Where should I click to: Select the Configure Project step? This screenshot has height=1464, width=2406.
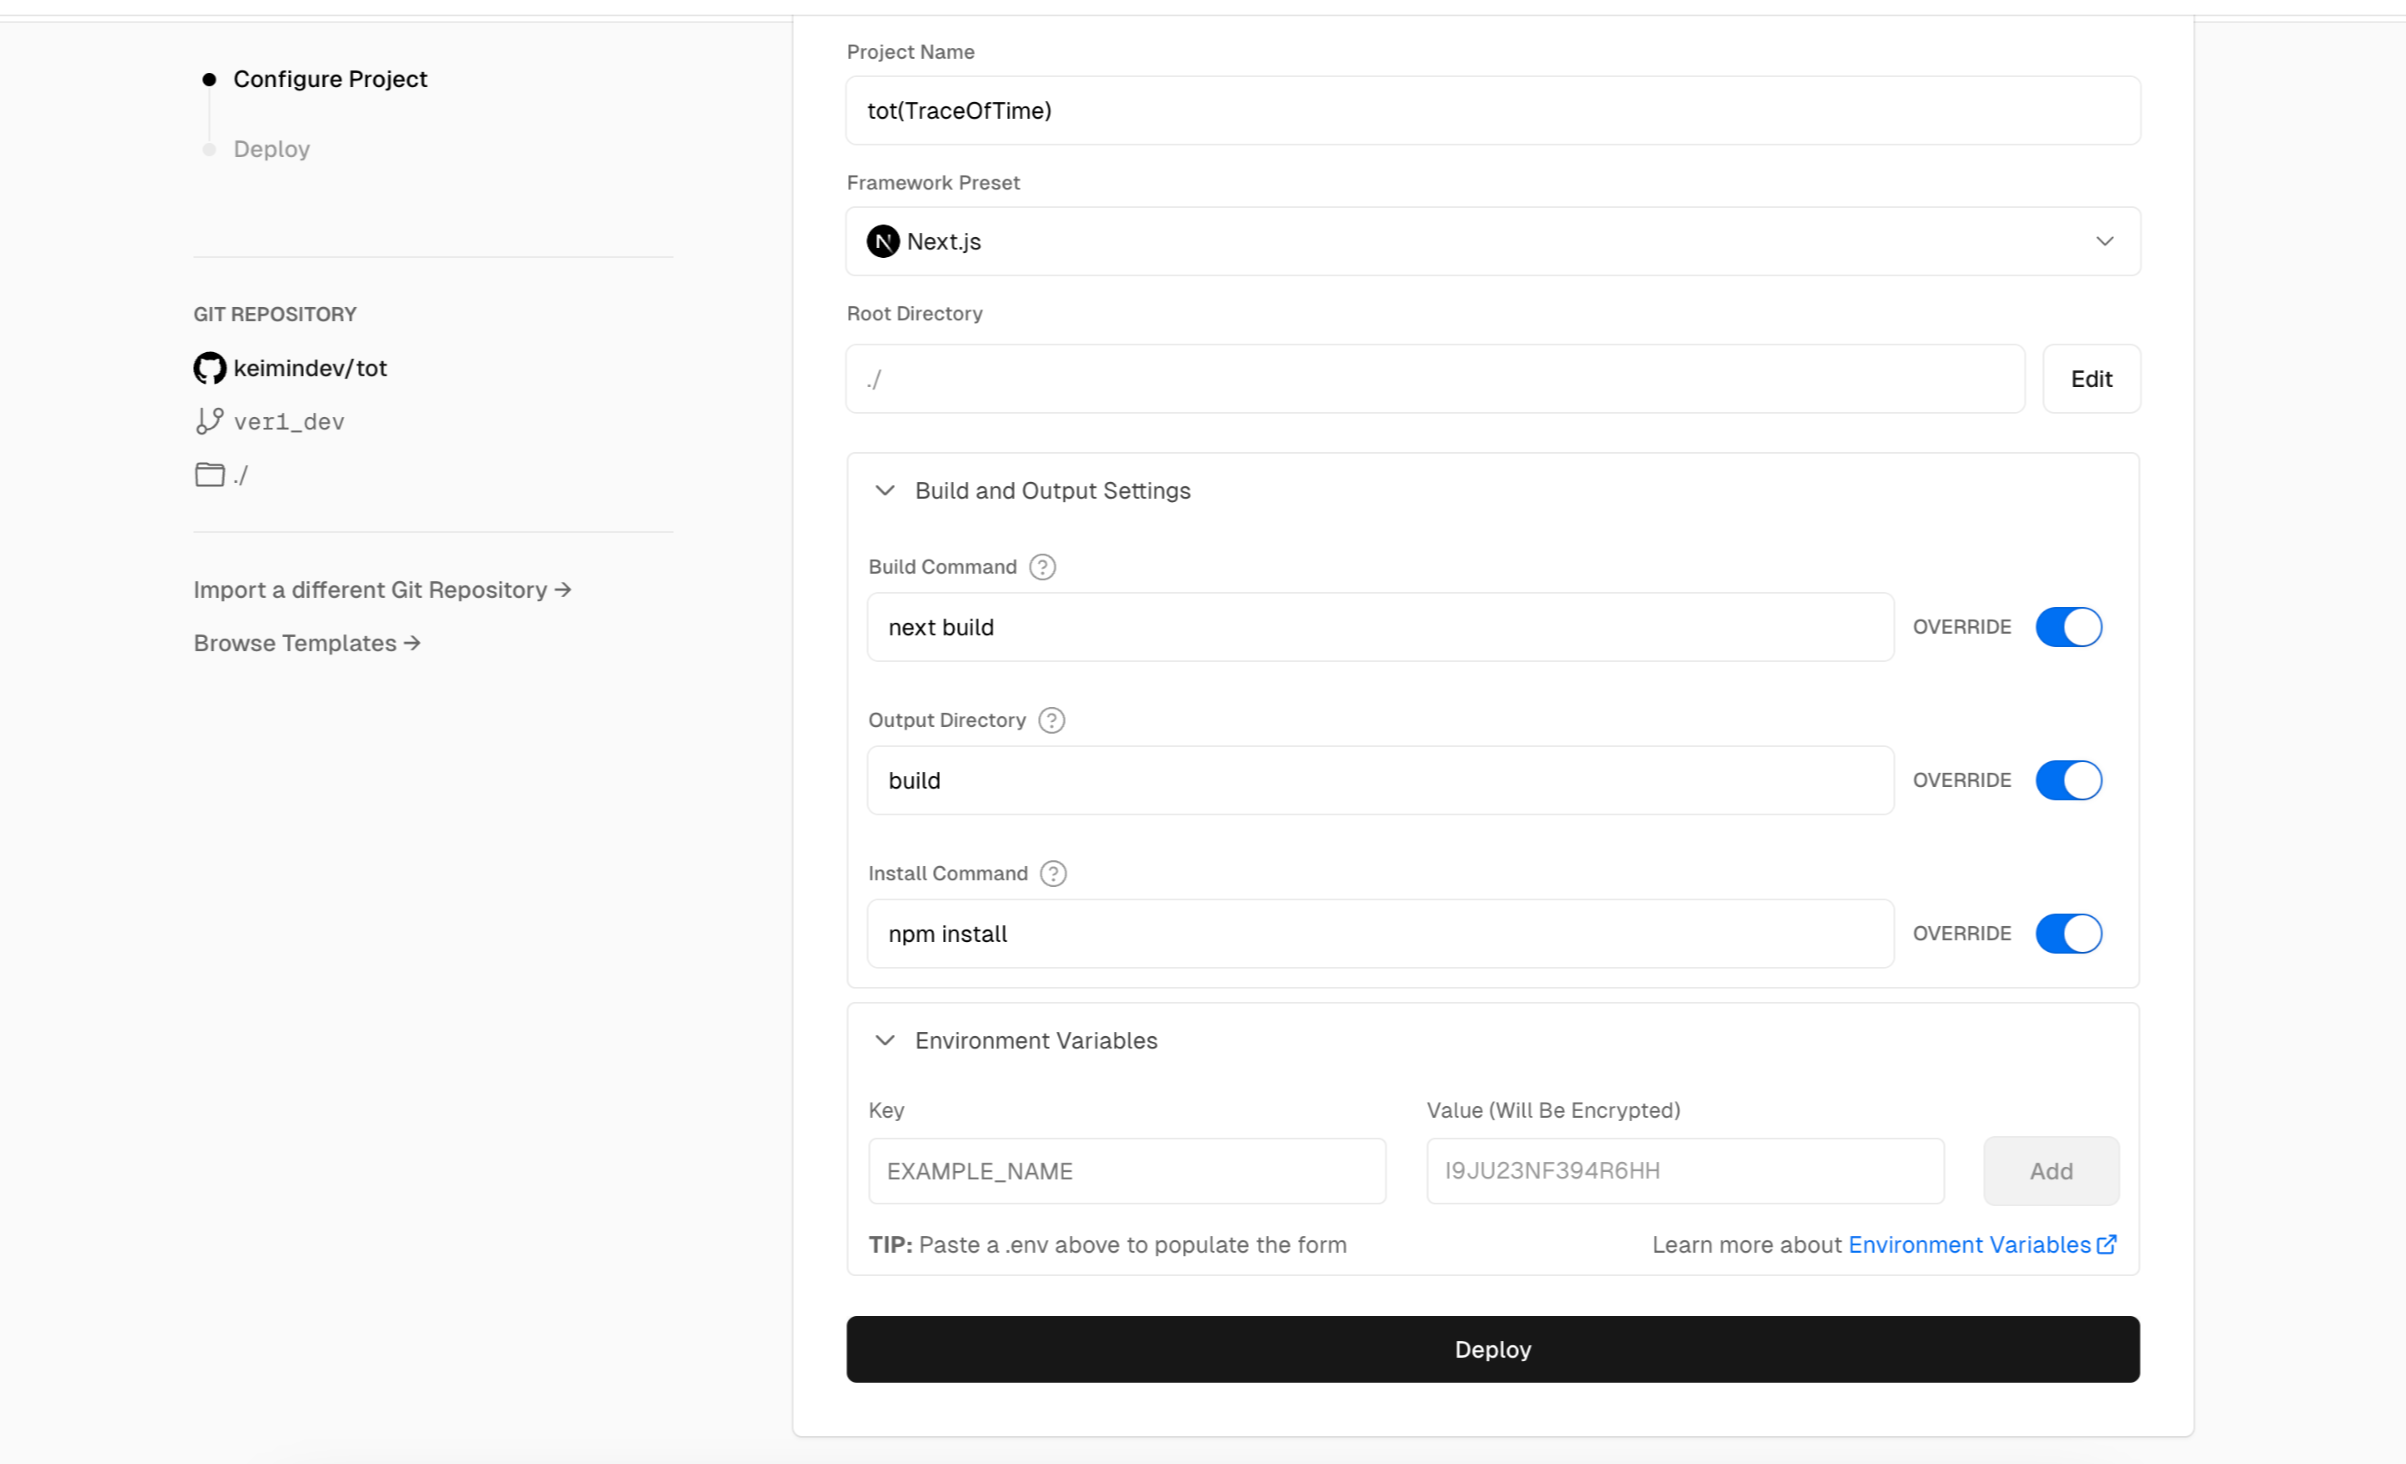329,79
